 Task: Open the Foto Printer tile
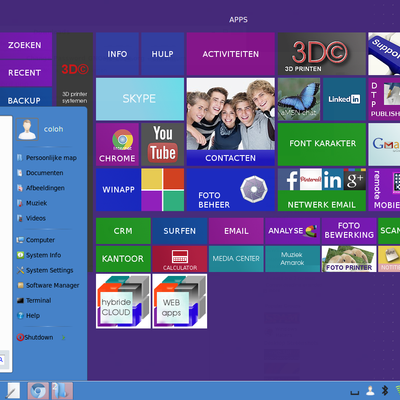[349, 259]
